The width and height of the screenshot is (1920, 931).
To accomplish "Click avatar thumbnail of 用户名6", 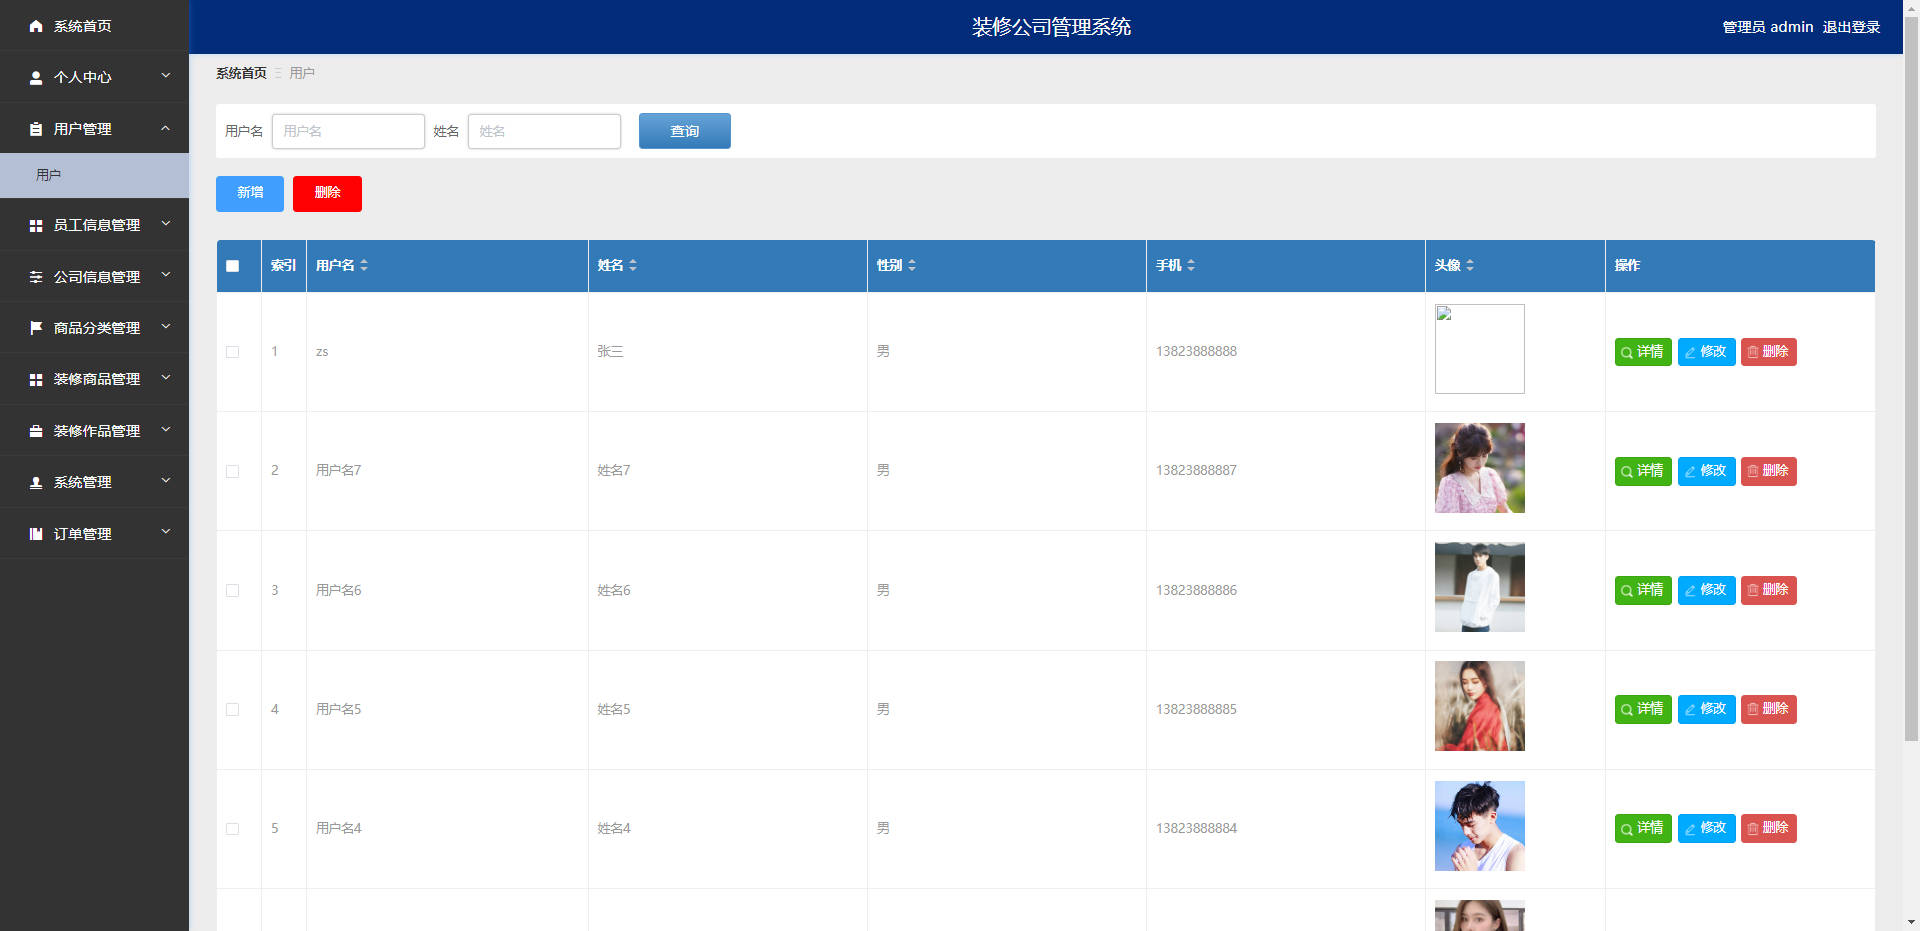I will point(1480,587).
